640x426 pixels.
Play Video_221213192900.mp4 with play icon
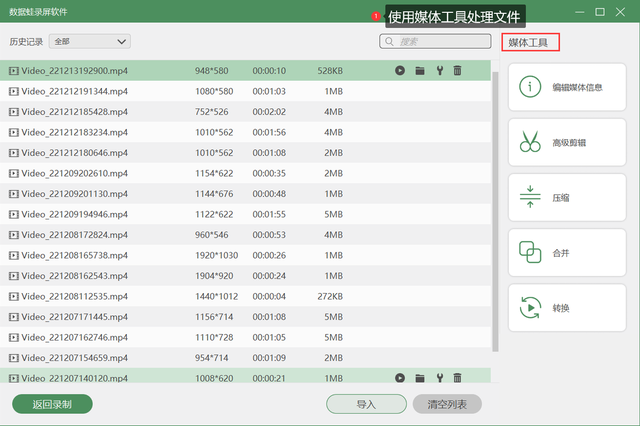[400, 71]
